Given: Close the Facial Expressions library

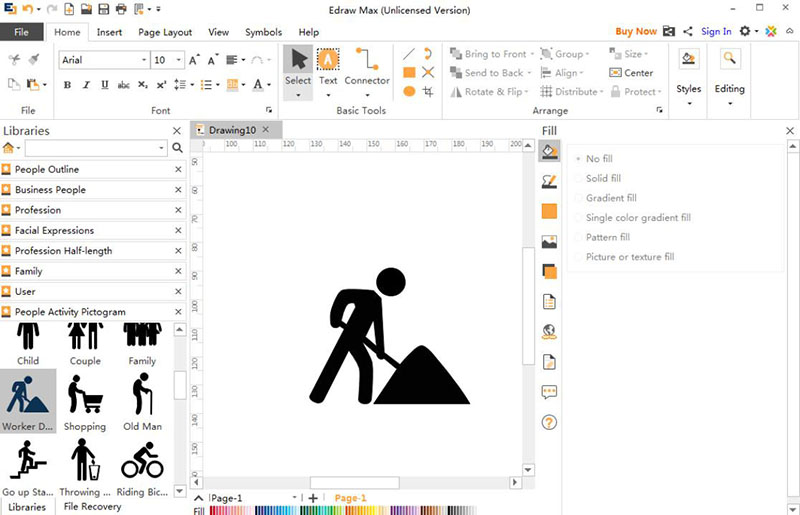Looking at the screenshot, I should click(x=178, y=230).
